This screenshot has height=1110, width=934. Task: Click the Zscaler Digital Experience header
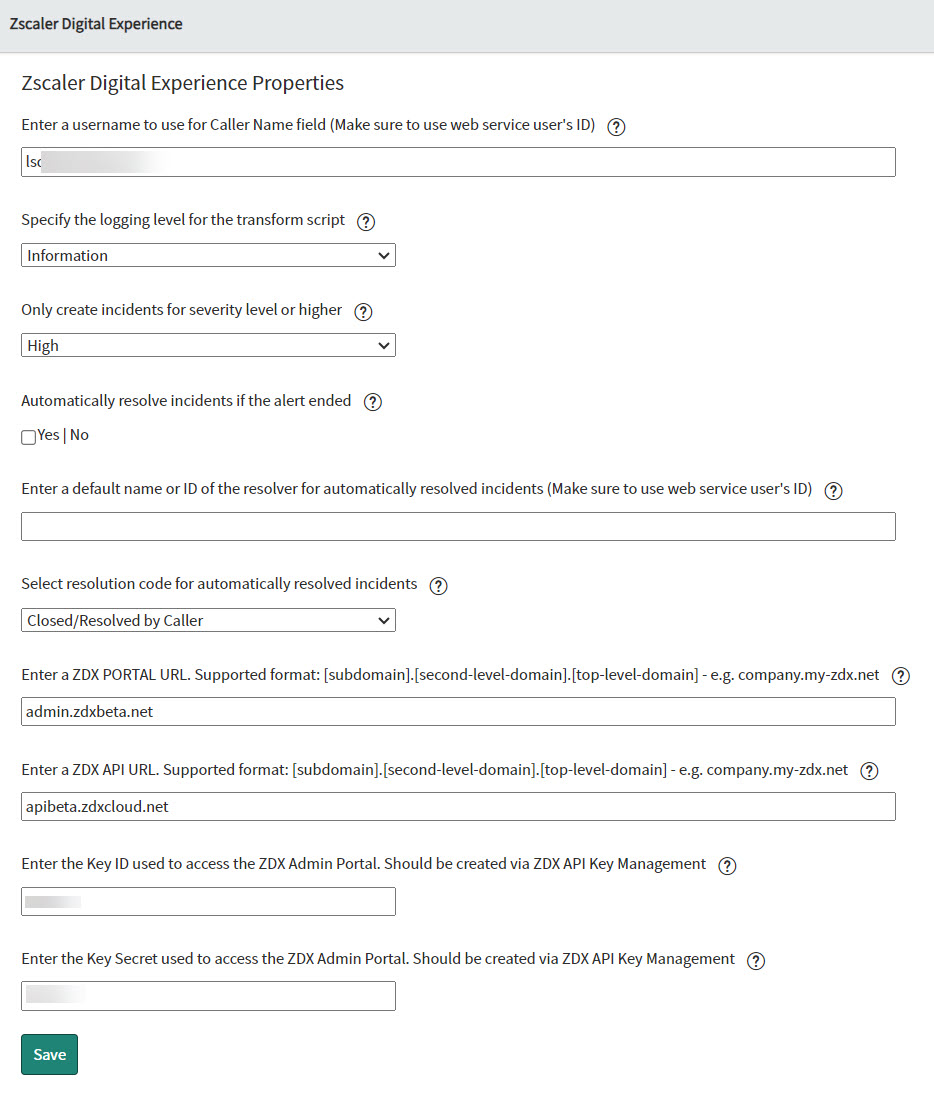click(96, 23)
